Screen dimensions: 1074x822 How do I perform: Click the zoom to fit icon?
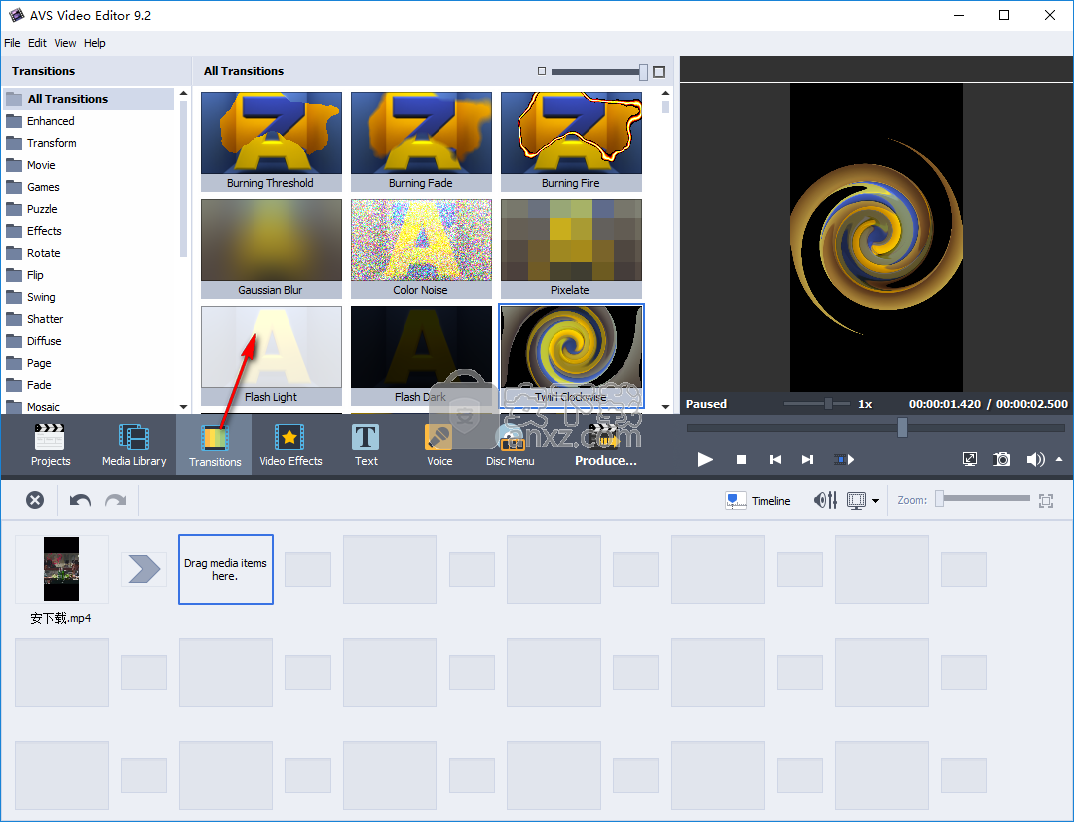coord(1045,501)
